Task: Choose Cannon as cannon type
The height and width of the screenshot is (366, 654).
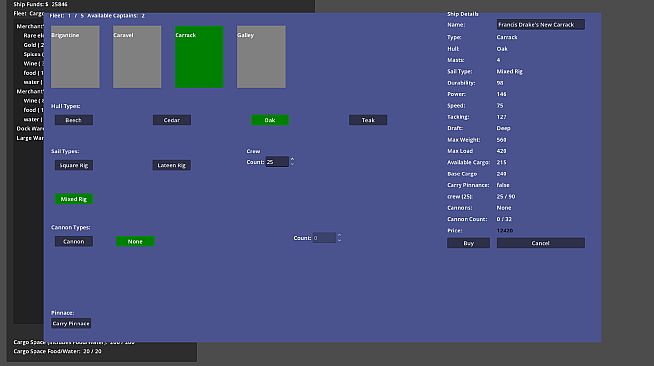Action: [x=74, y=241]
